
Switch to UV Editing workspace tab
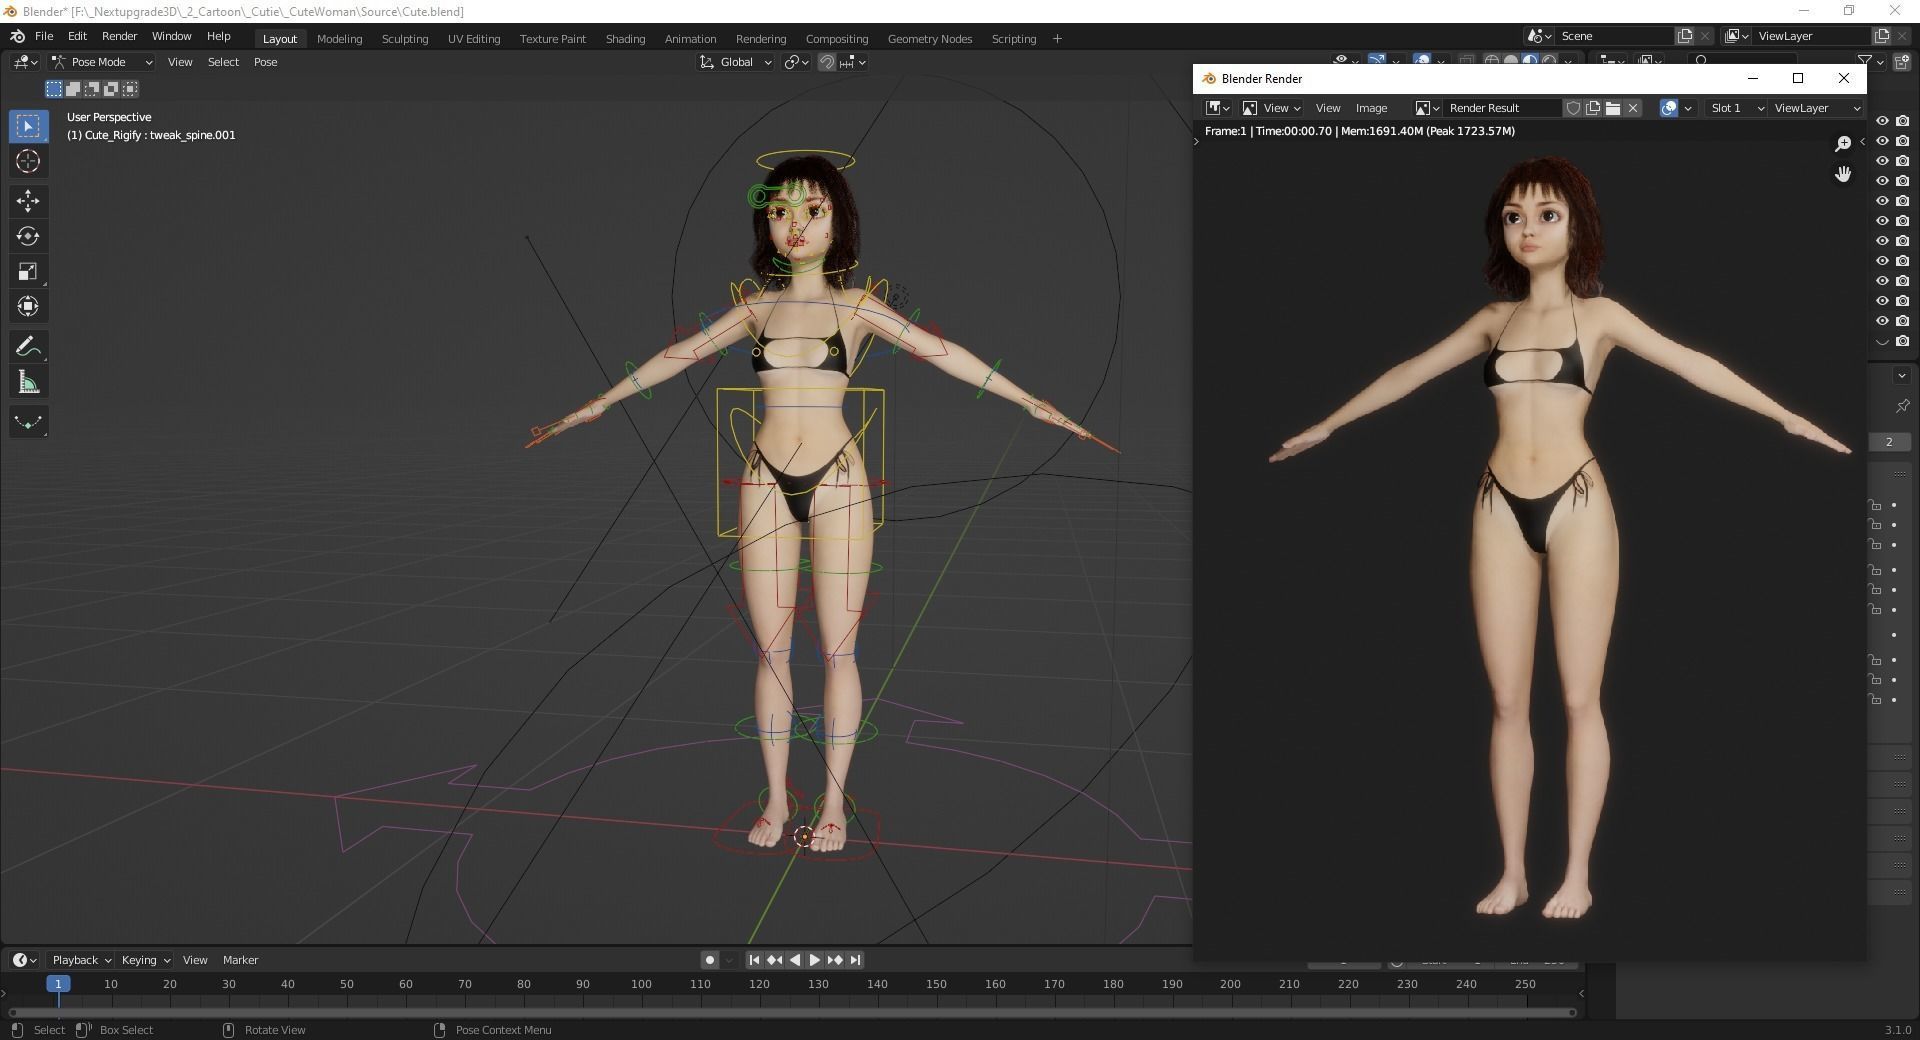(474, 39)
